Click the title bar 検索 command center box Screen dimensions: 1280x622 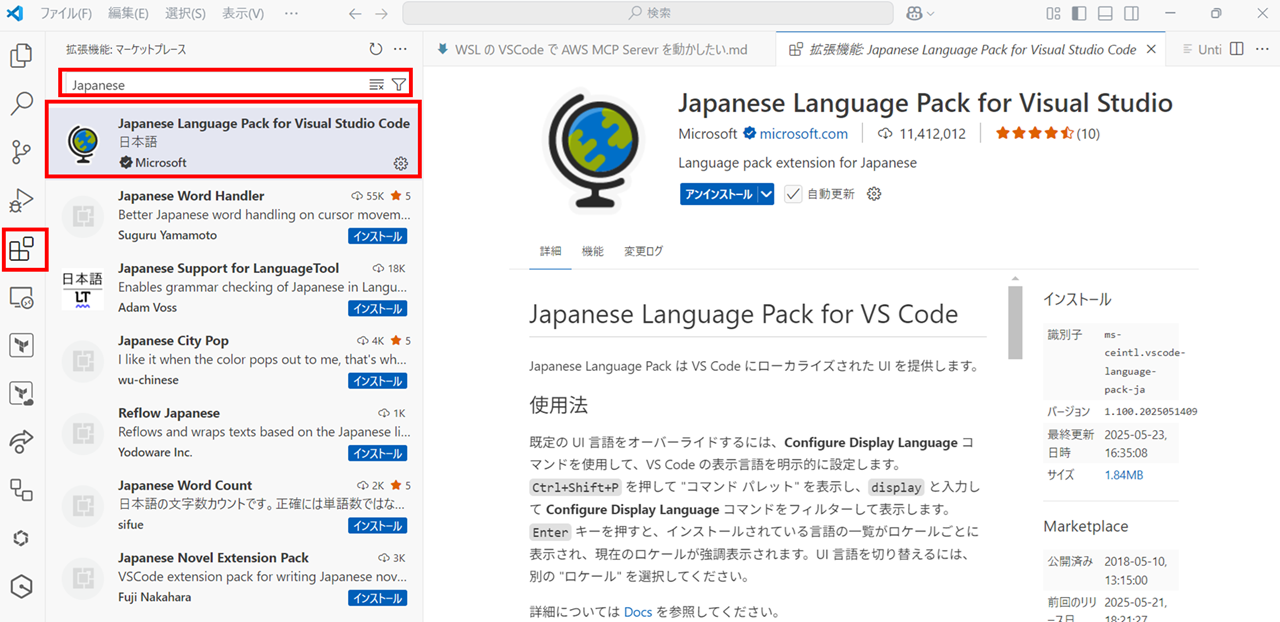tap(648, 14)
